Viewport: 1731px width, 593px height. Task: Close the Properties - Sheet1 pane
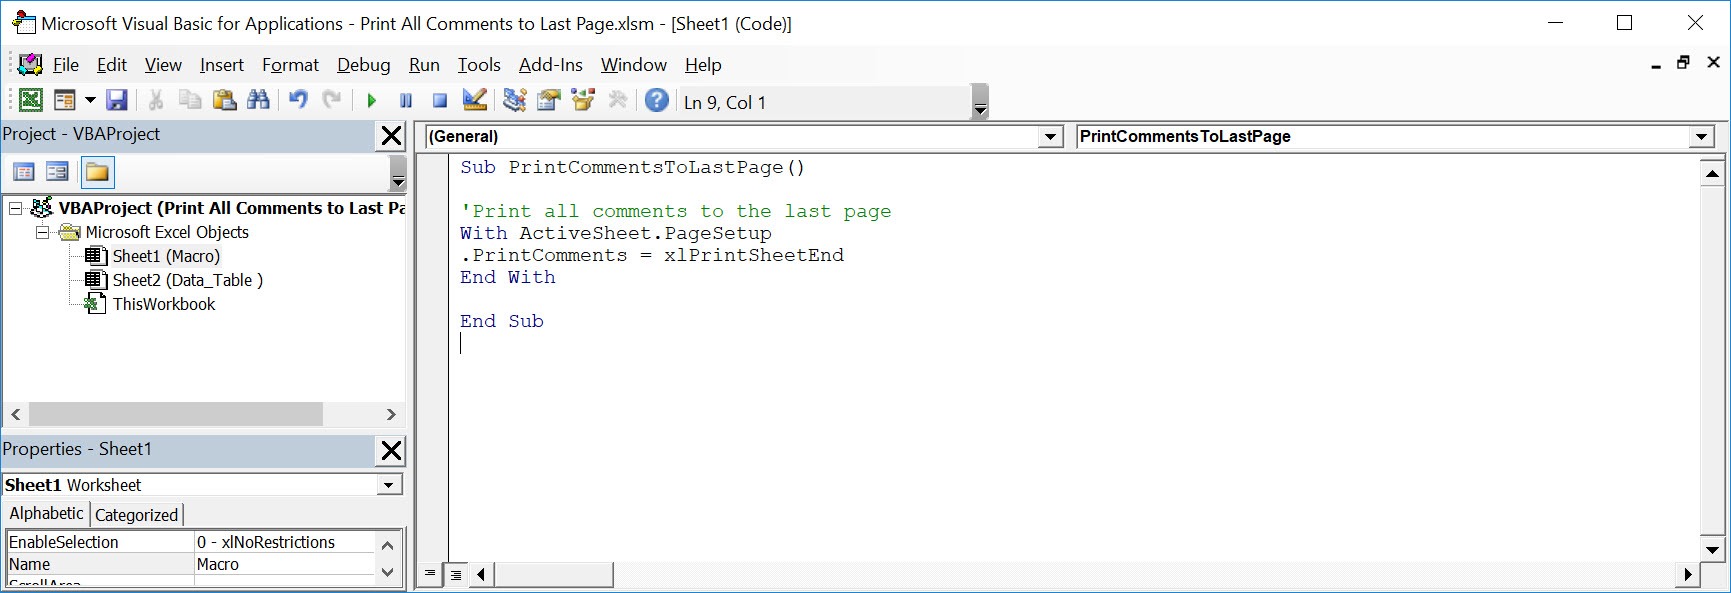point(391,451)
